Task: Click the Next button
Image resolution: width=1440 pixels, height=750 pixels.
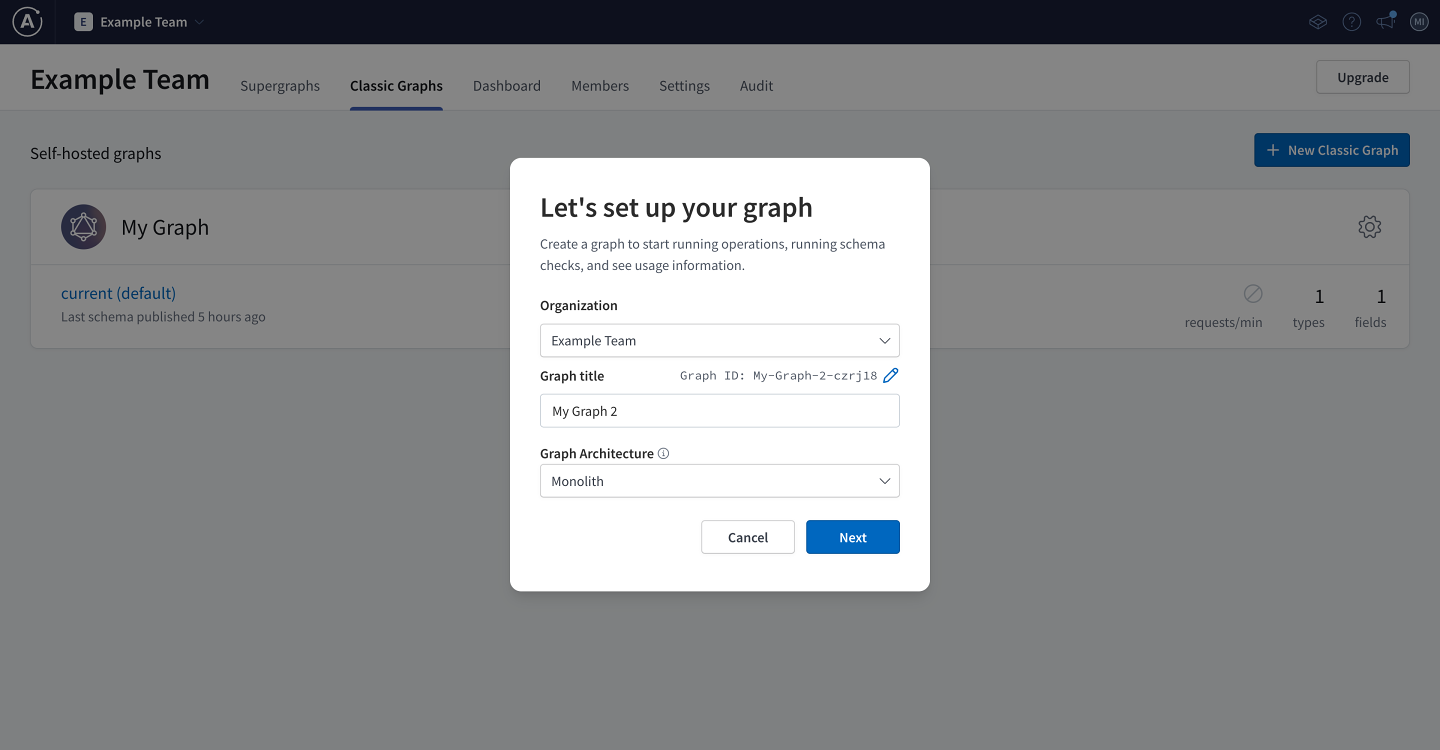Action: (852, 537)
